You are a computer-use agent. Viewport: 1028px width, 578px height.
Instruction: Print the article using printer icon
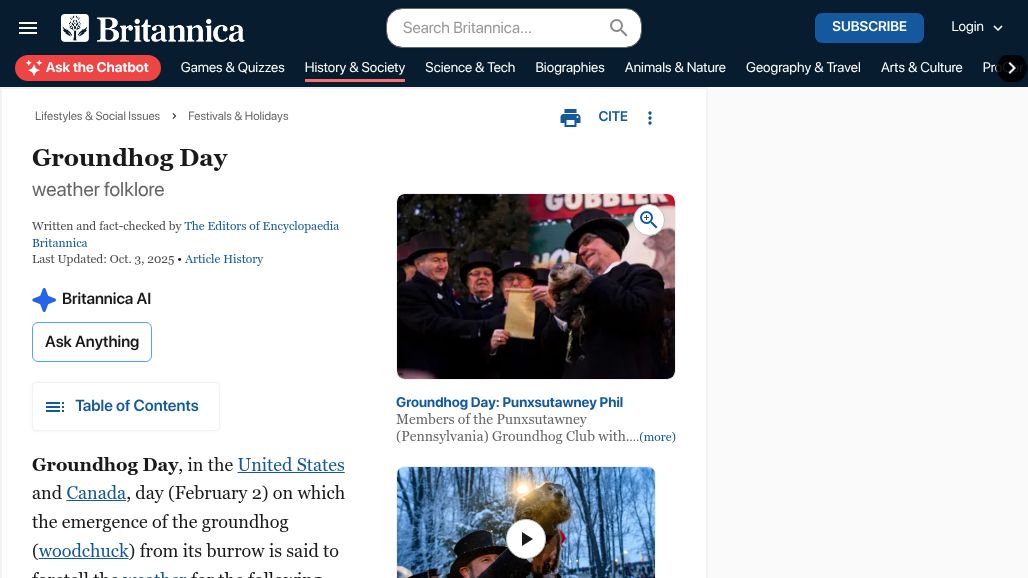[570, 118]
